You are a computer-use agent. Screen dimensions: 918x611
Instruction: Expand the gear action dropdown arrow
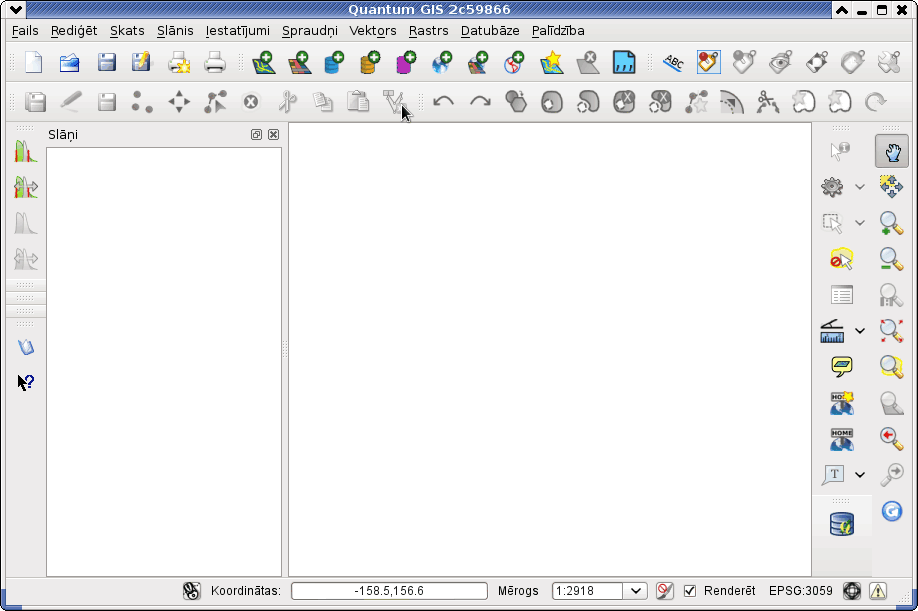coord(859,187)
